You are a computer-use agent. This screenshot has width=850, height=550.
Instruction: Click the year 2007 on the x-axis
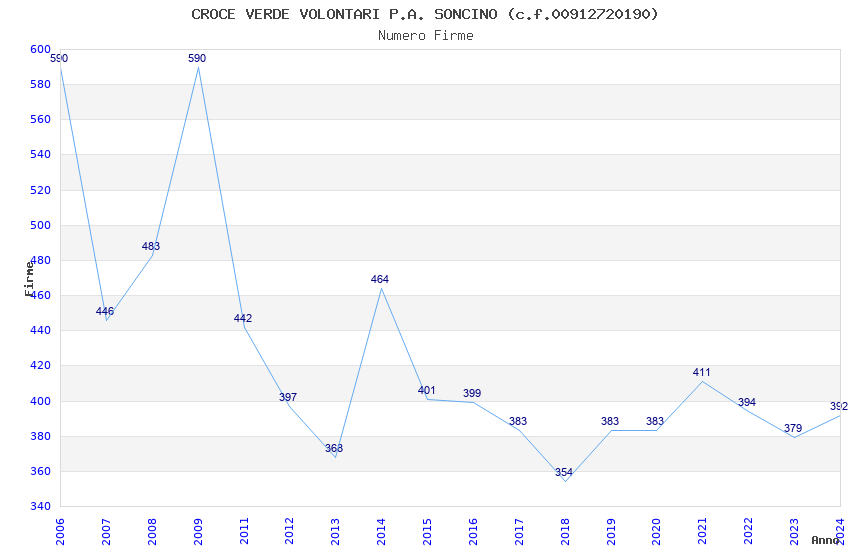(106, 531)
